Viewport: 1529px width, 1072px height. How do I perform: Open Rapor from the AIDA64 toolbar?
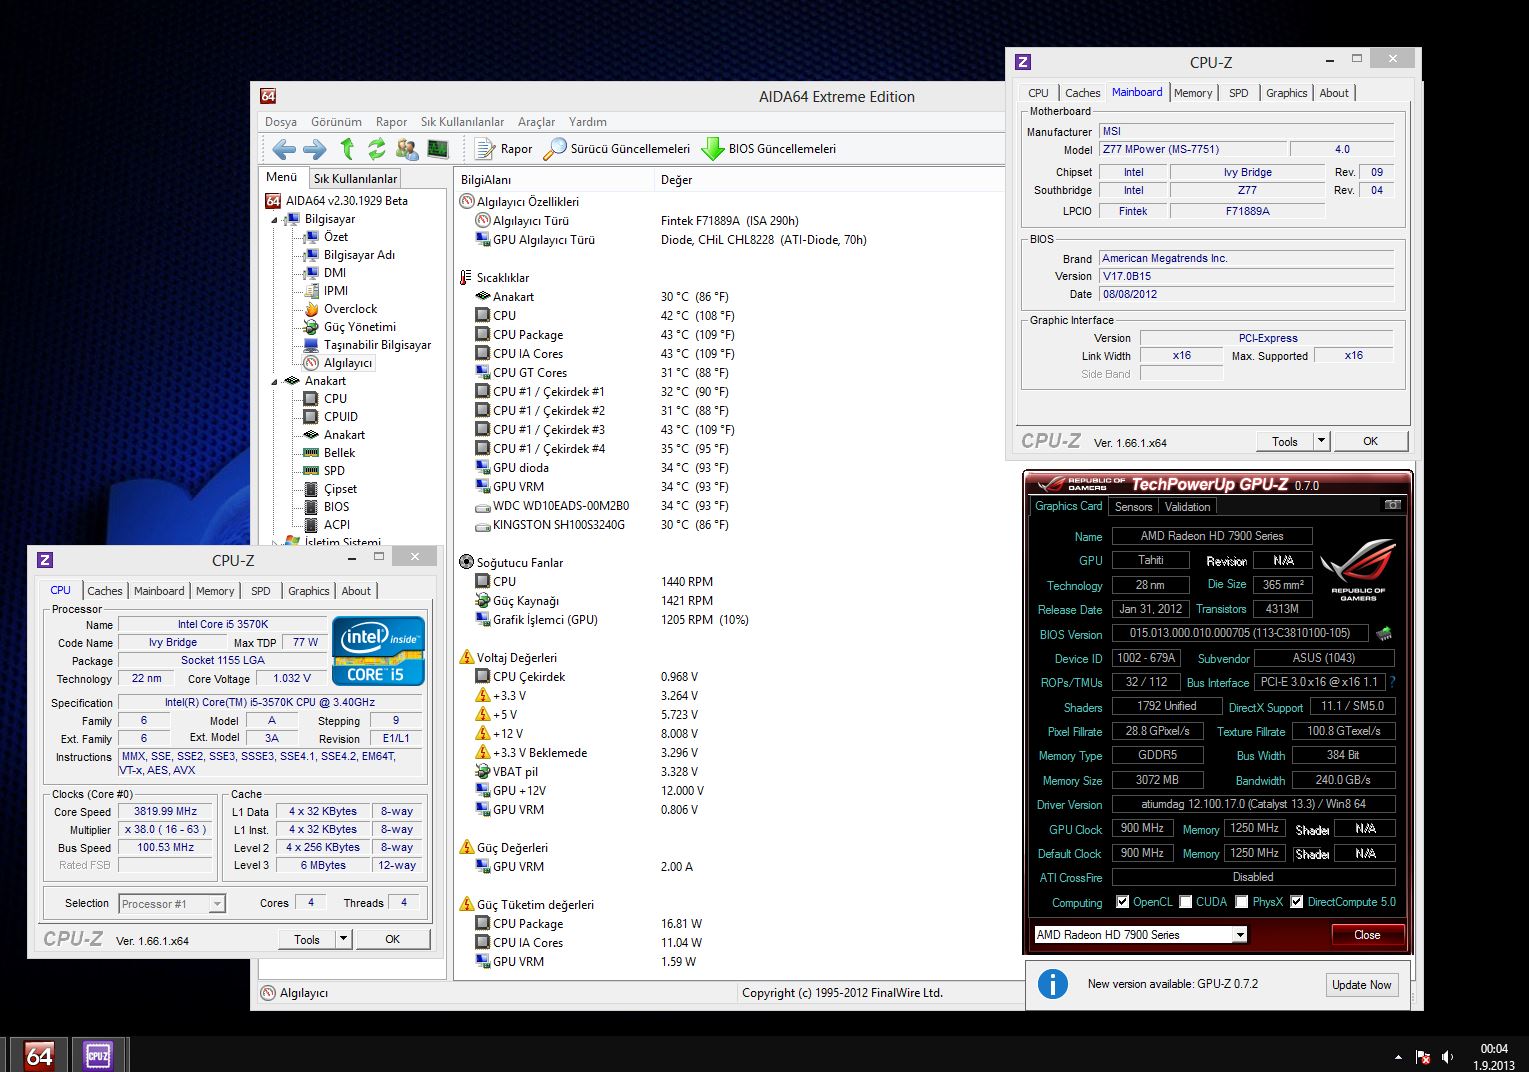click(x=504, y=149)
